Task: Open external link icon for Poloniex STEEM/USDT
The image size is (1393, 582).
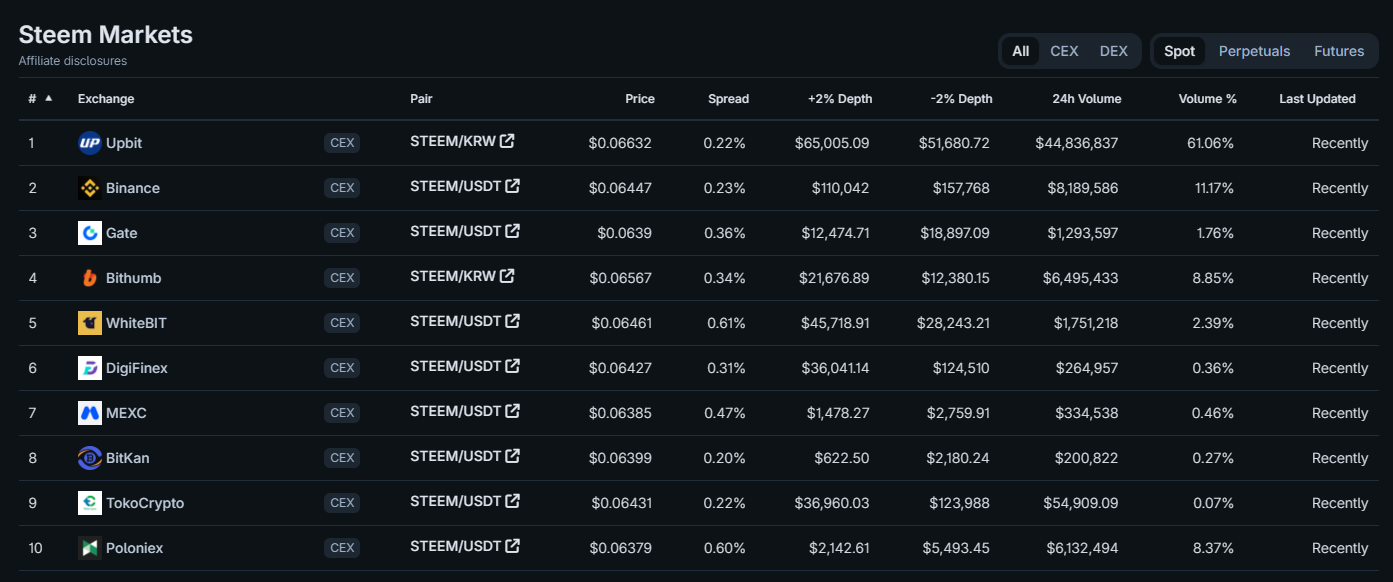Action: (x=512, y=546)
